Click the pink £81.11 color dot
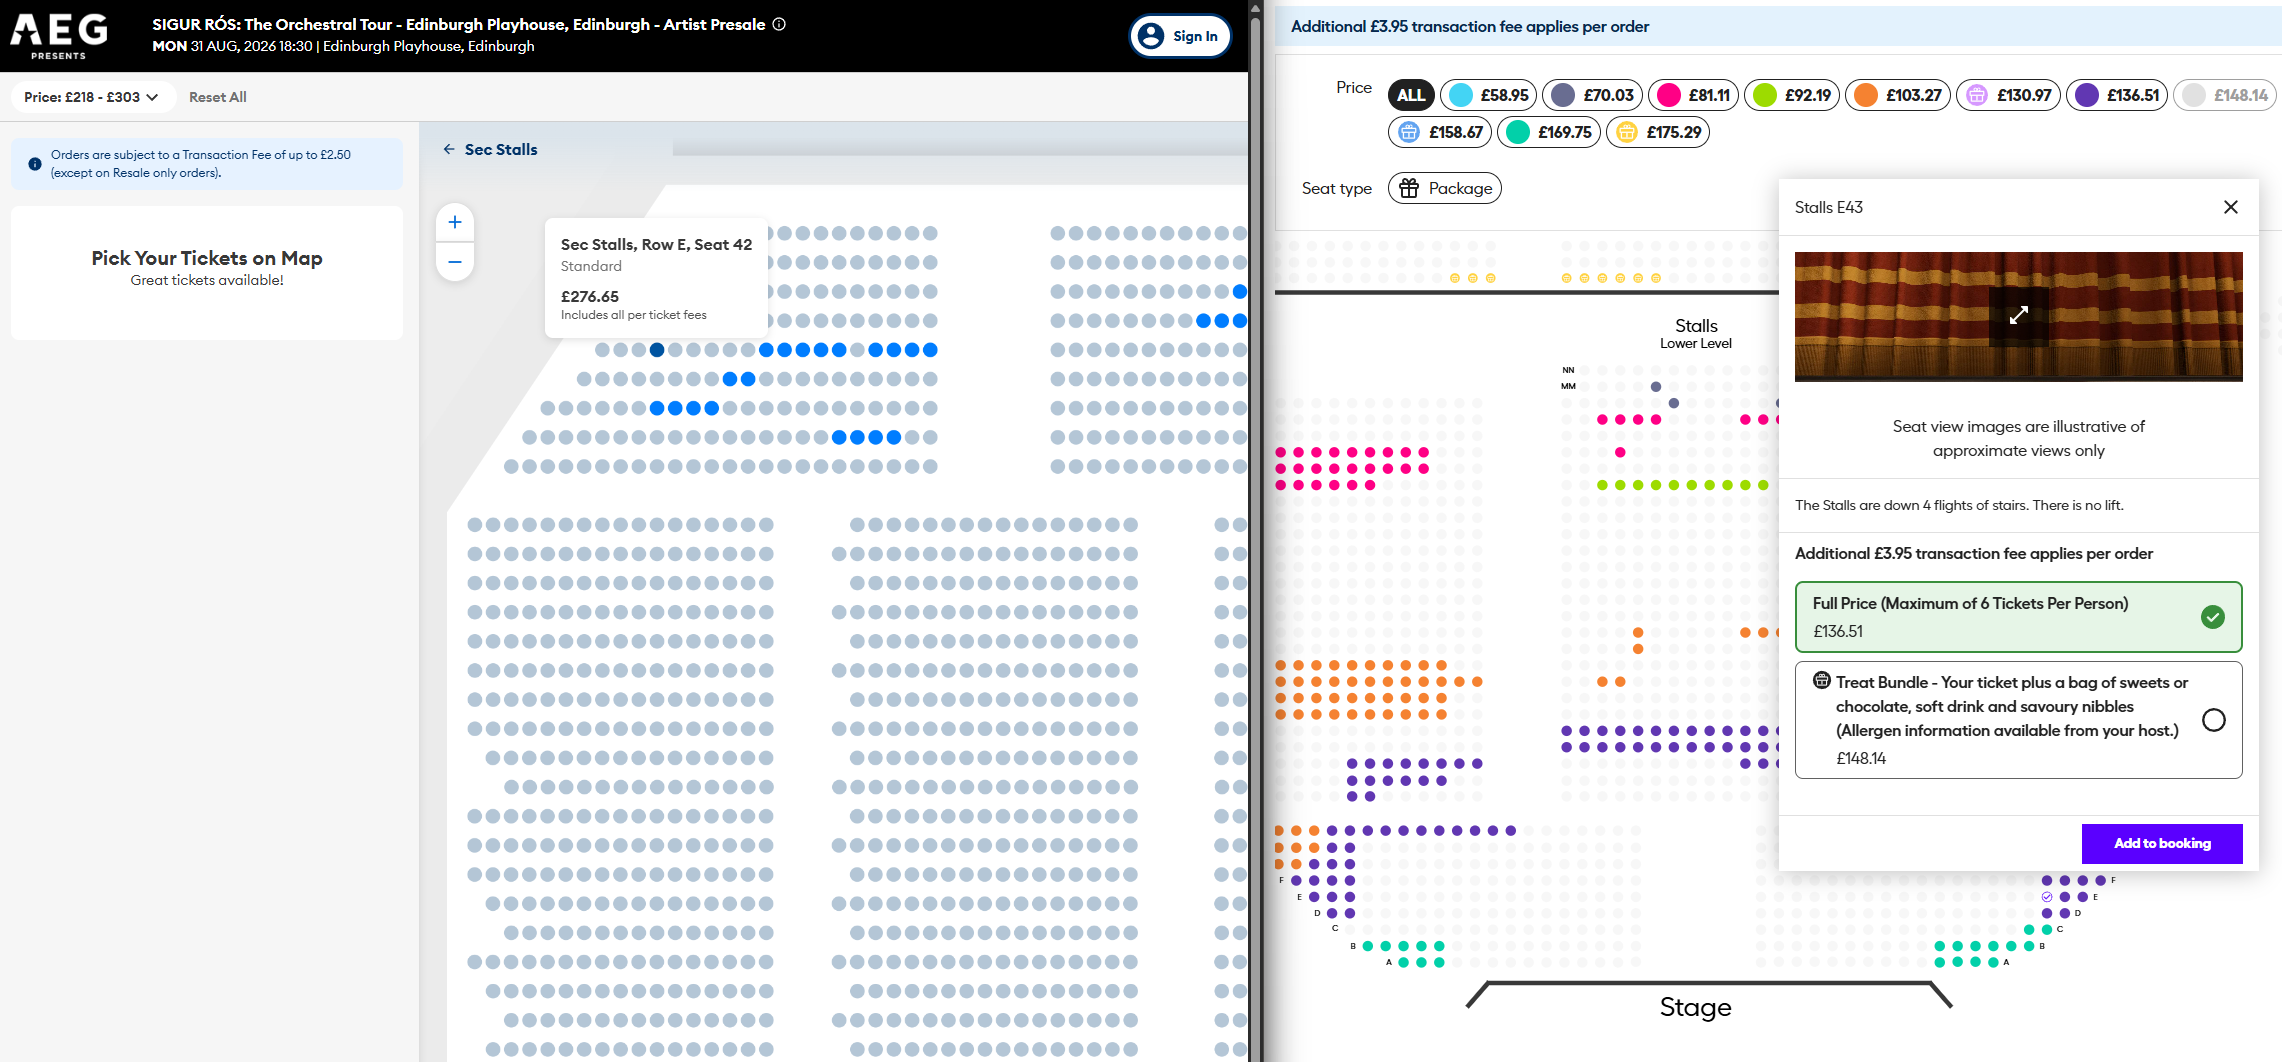 1668,95
